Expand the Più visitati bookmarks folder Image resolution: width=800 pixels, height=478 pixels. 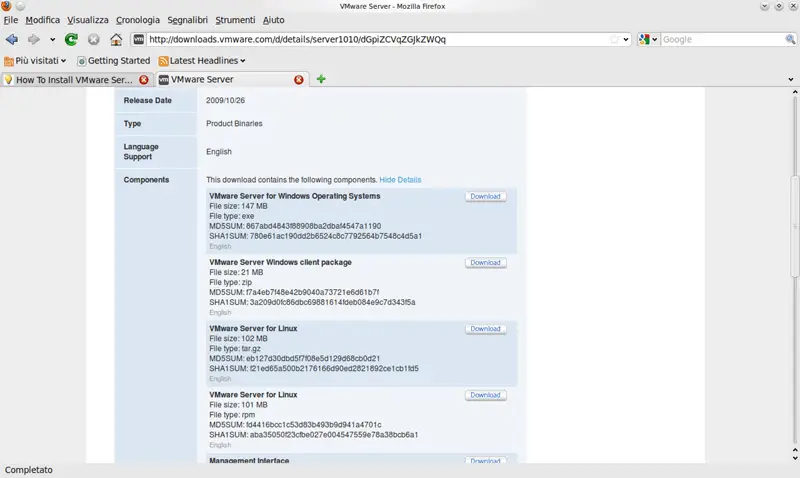coord(35,61)
